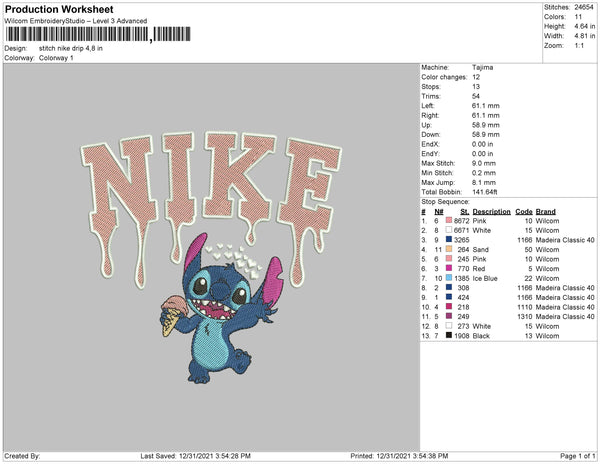Click the Machine value 'Tajima'

(x=482, y=67)
